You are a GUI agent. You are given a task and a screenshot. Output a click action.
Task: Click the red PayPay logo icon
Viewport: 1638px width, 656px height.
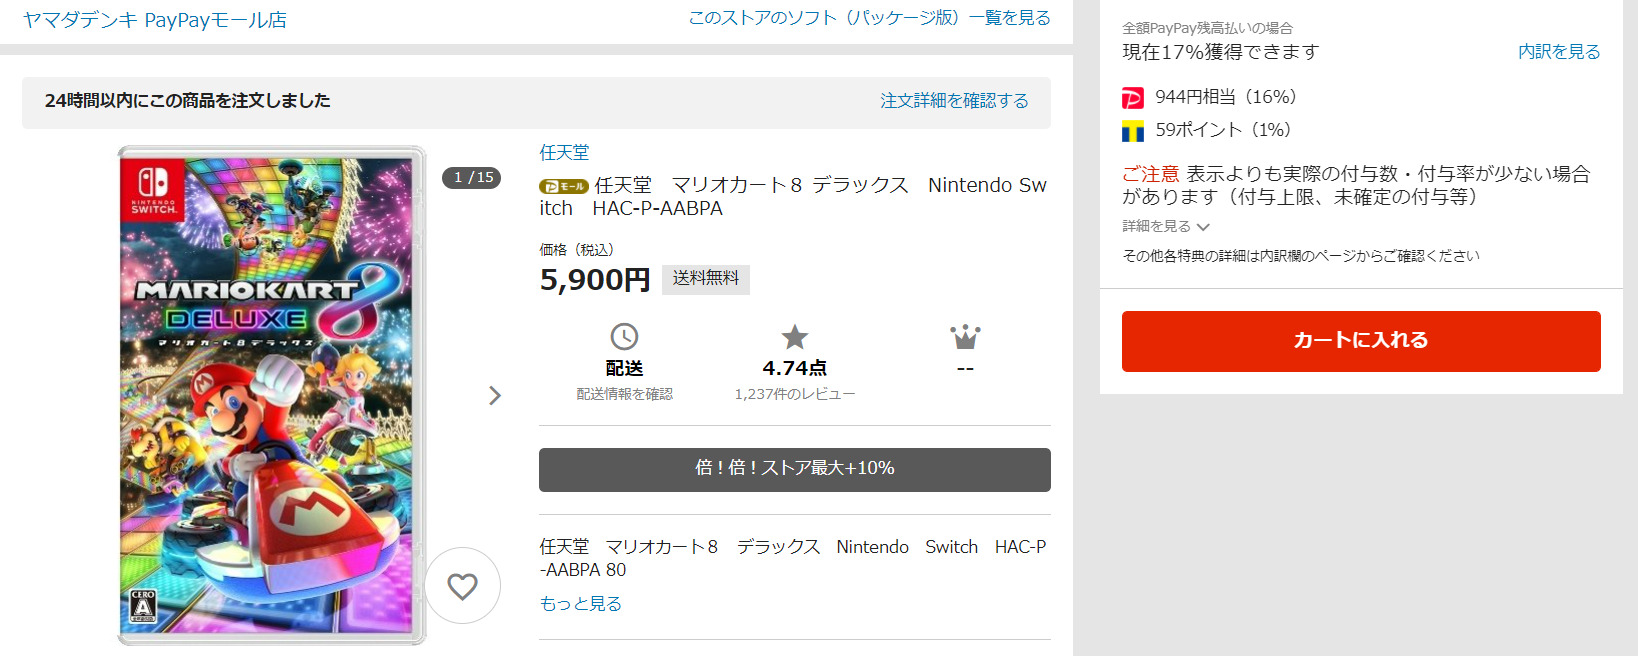(x=1133, y=98)
